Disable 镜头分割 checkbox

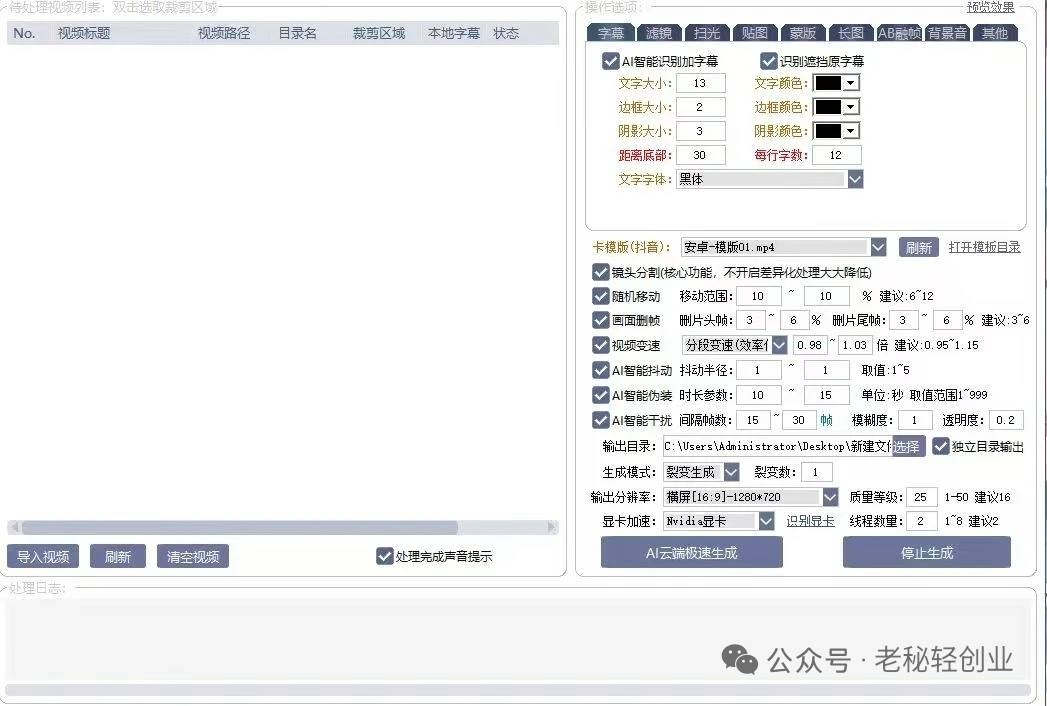[x=601, y=272]
